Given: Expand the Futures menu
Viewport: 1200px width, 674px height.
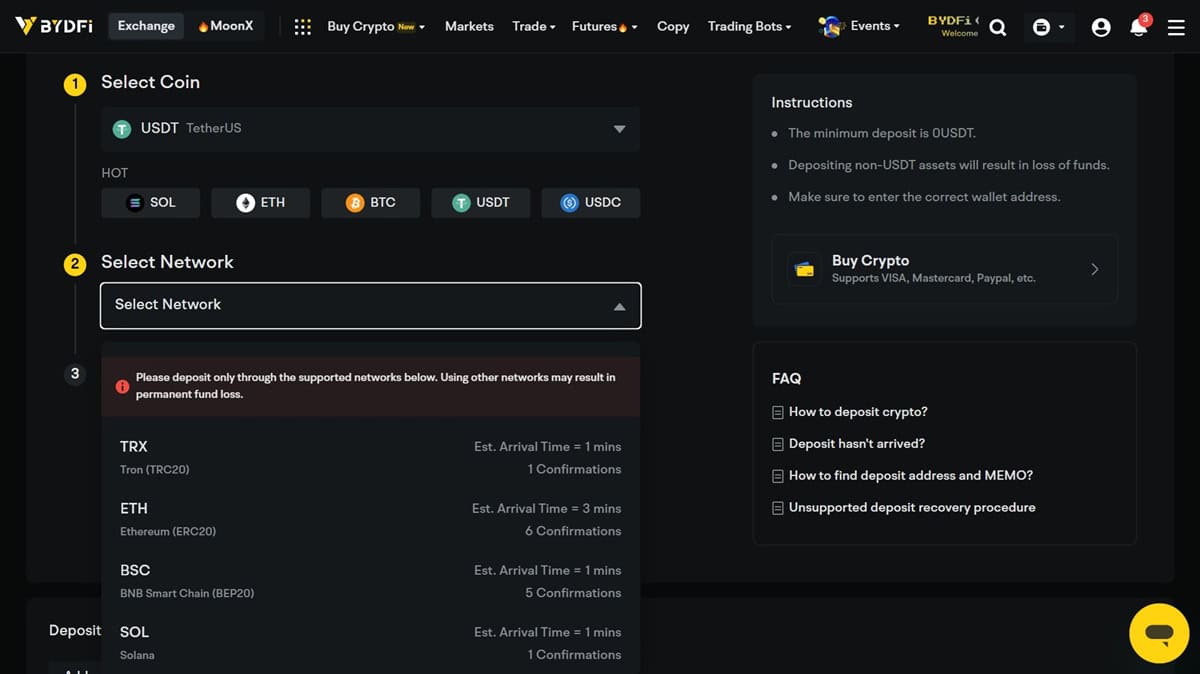Looking at the screenshot, I should click(605, 27).
